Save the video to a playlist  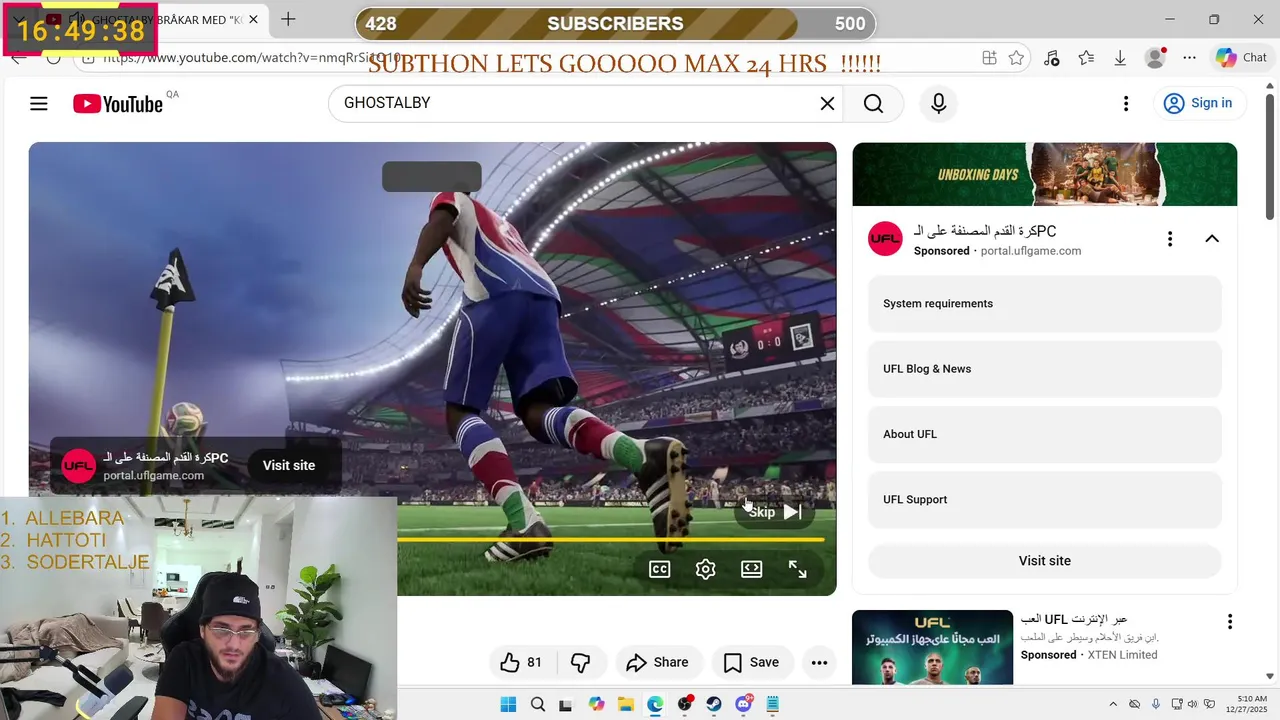[752, 662]
